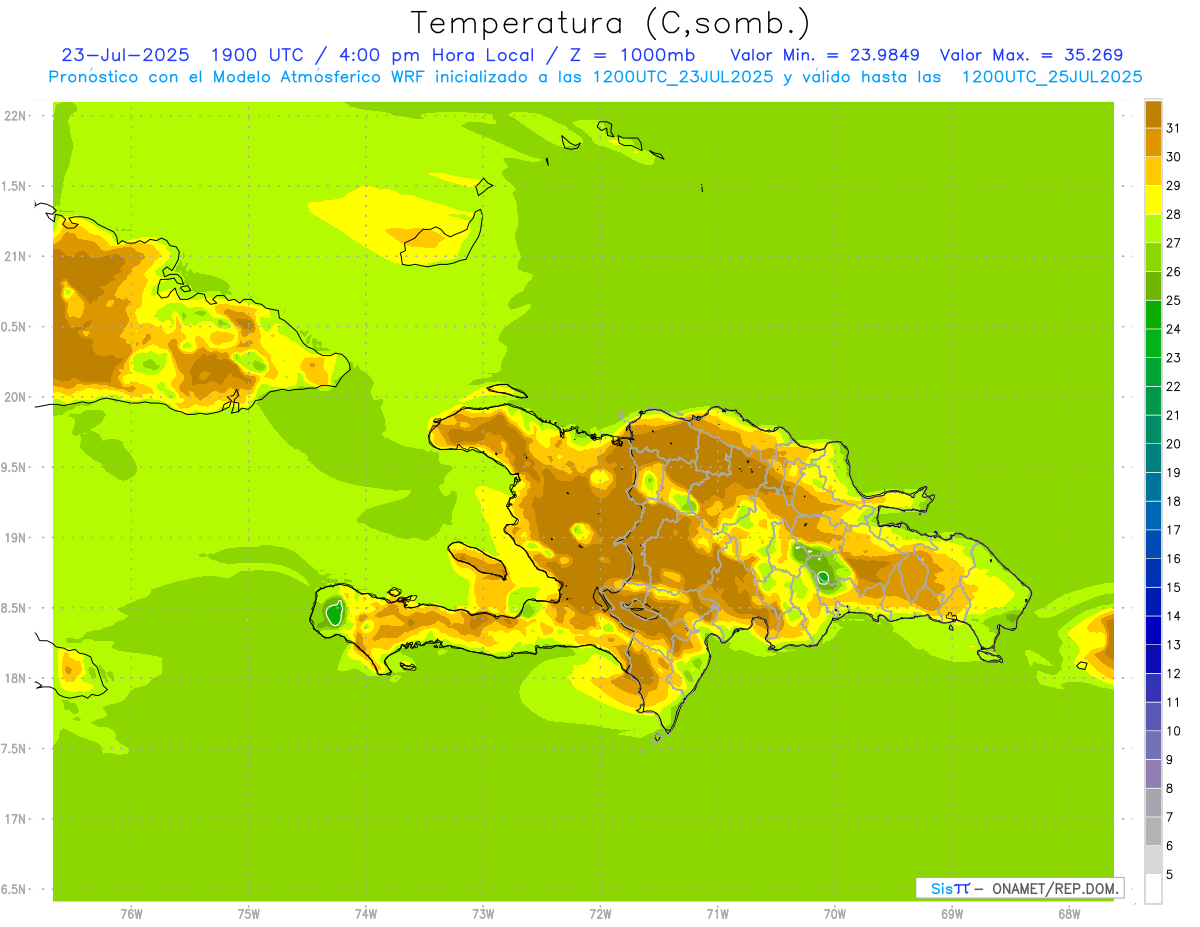Click the longitude label "69W"
Viewport: 1200px width, 927px height.
[951, 914]
